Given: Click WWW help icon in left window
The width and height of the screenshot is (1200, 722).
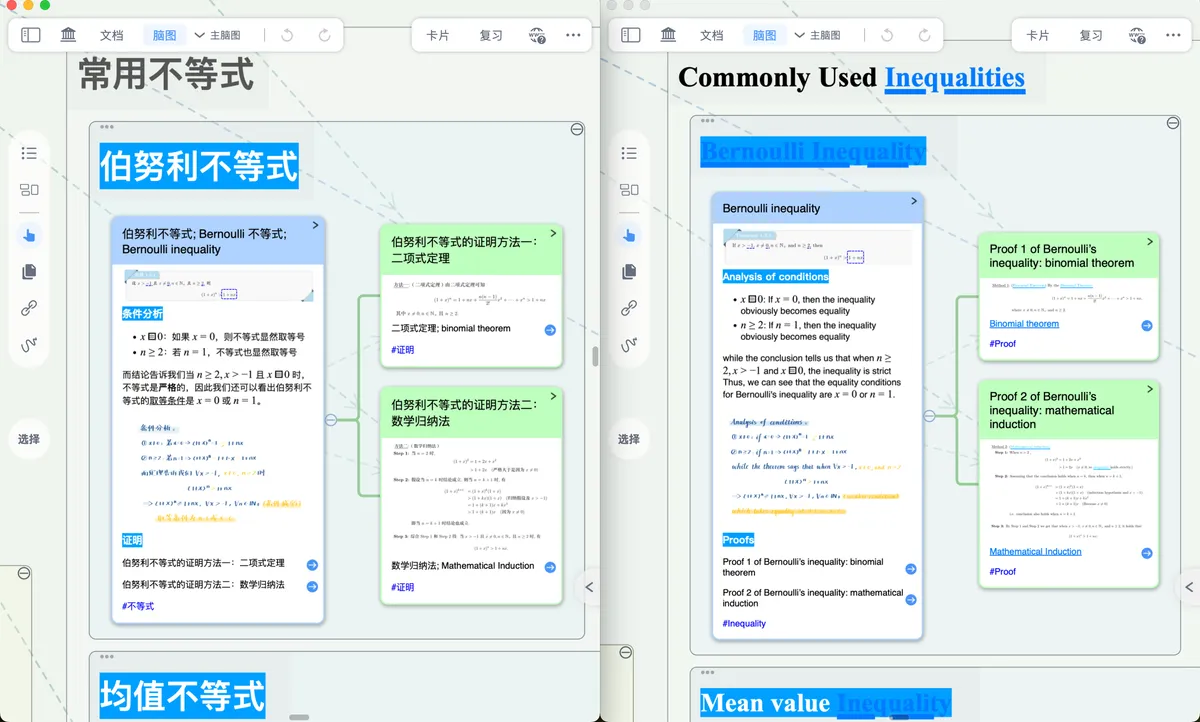Looking at the screenshot, I should pos(537,35).
